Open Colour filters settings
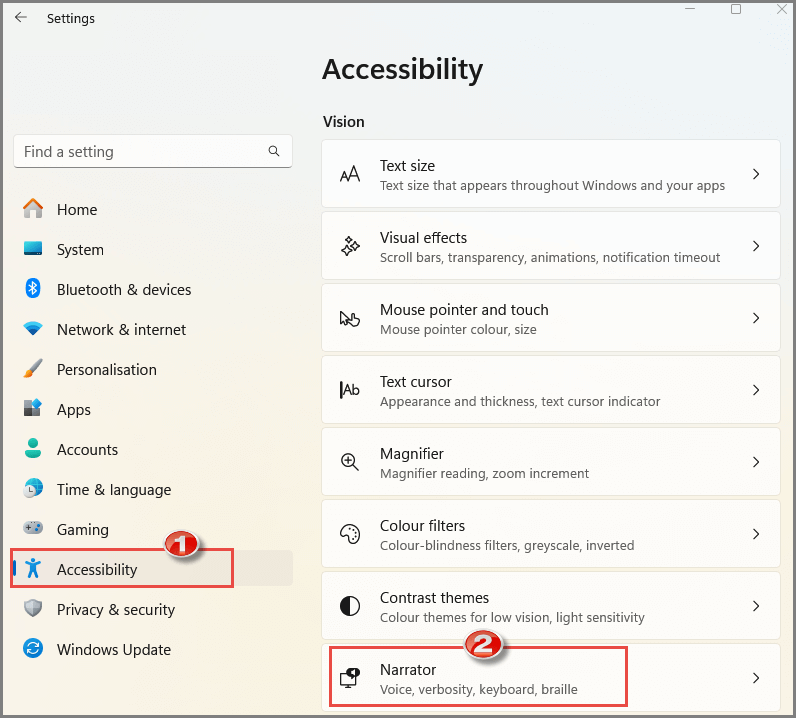Viewport: 796px width, 718px height. point(551,534)
